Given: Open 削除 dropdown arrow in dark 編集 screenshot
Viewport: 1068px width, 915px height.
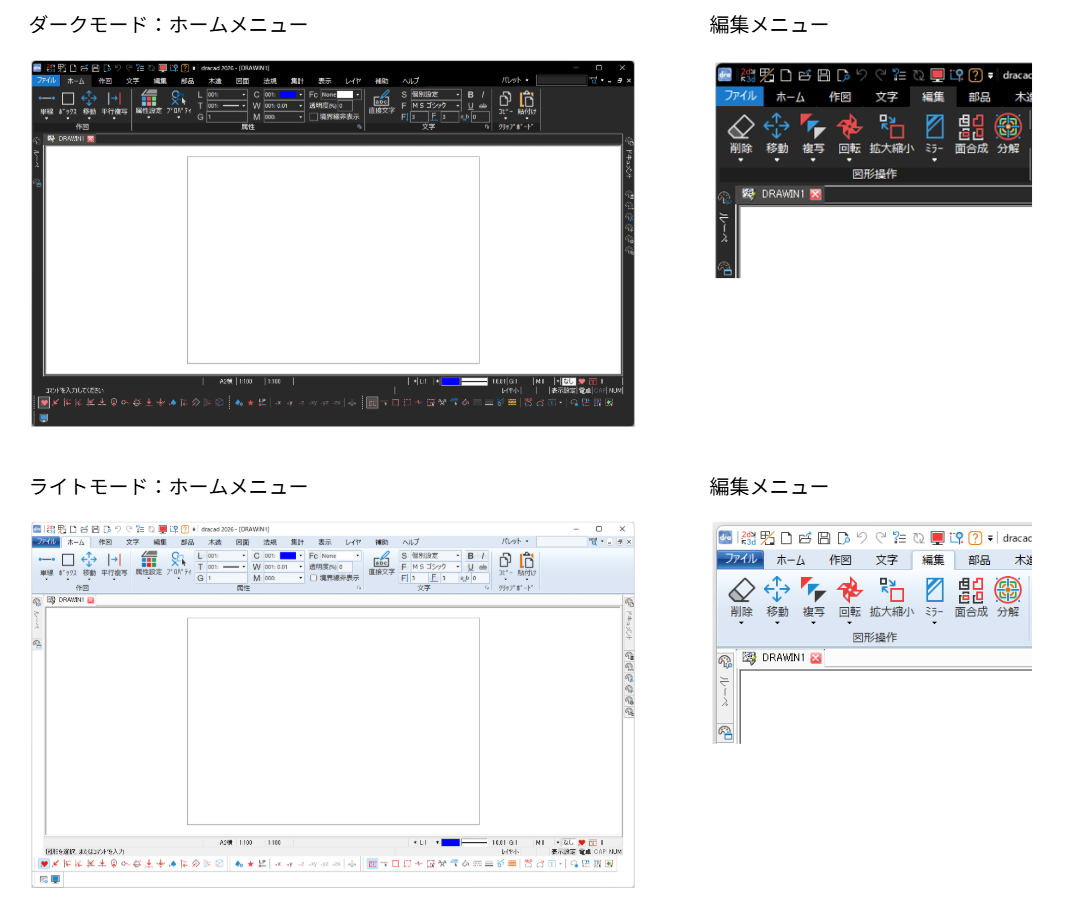Looking at the screenshot, I should tap(740, 160).
